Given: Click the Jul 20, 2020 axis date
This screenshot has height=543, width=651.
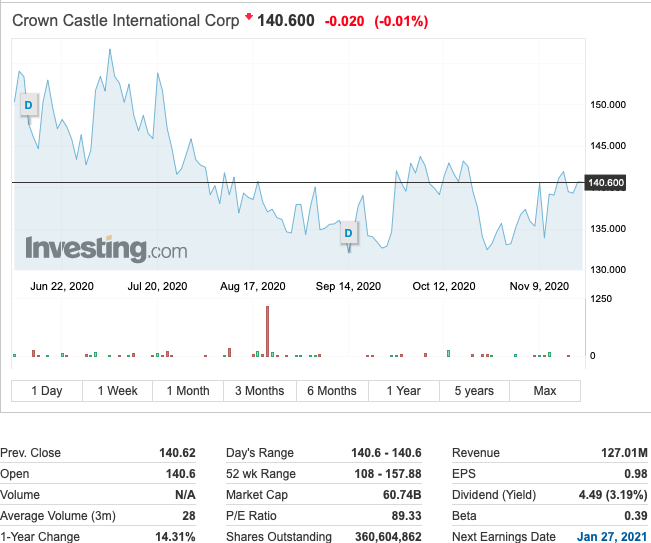Looking at the screenshot, I should [x=157, y=286].
